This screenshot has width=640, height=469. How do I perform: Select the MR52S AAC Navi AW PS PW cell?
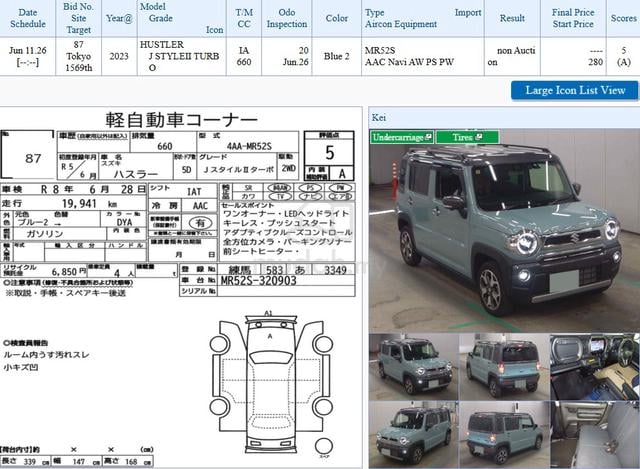click(x=423, y=56)
